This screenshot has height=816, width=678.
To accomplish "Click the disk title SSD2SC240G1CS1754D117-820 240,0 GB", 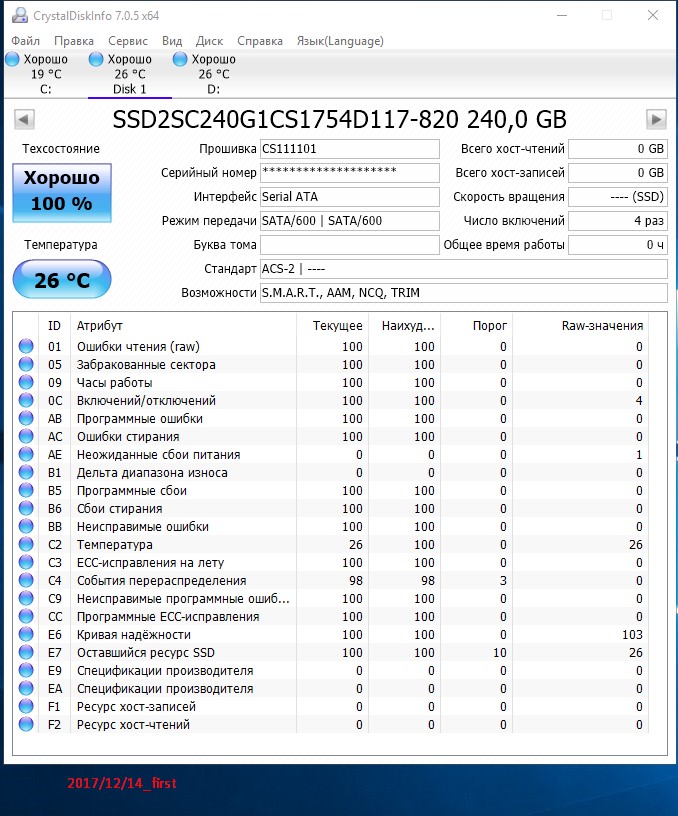I will (x=339, y=119).
